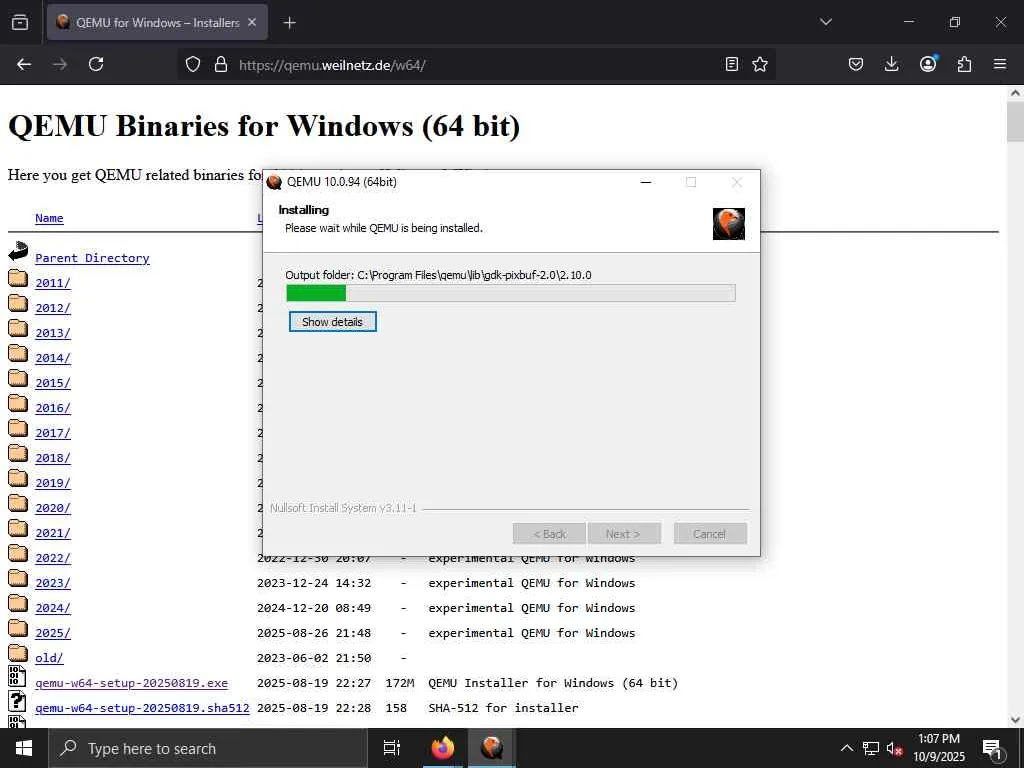Show site security padlock information

click(221, 64)
